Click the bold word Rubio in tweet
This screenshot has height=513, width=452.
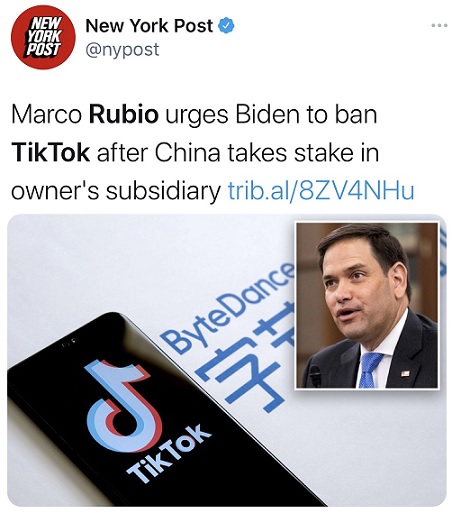point(124,114)
